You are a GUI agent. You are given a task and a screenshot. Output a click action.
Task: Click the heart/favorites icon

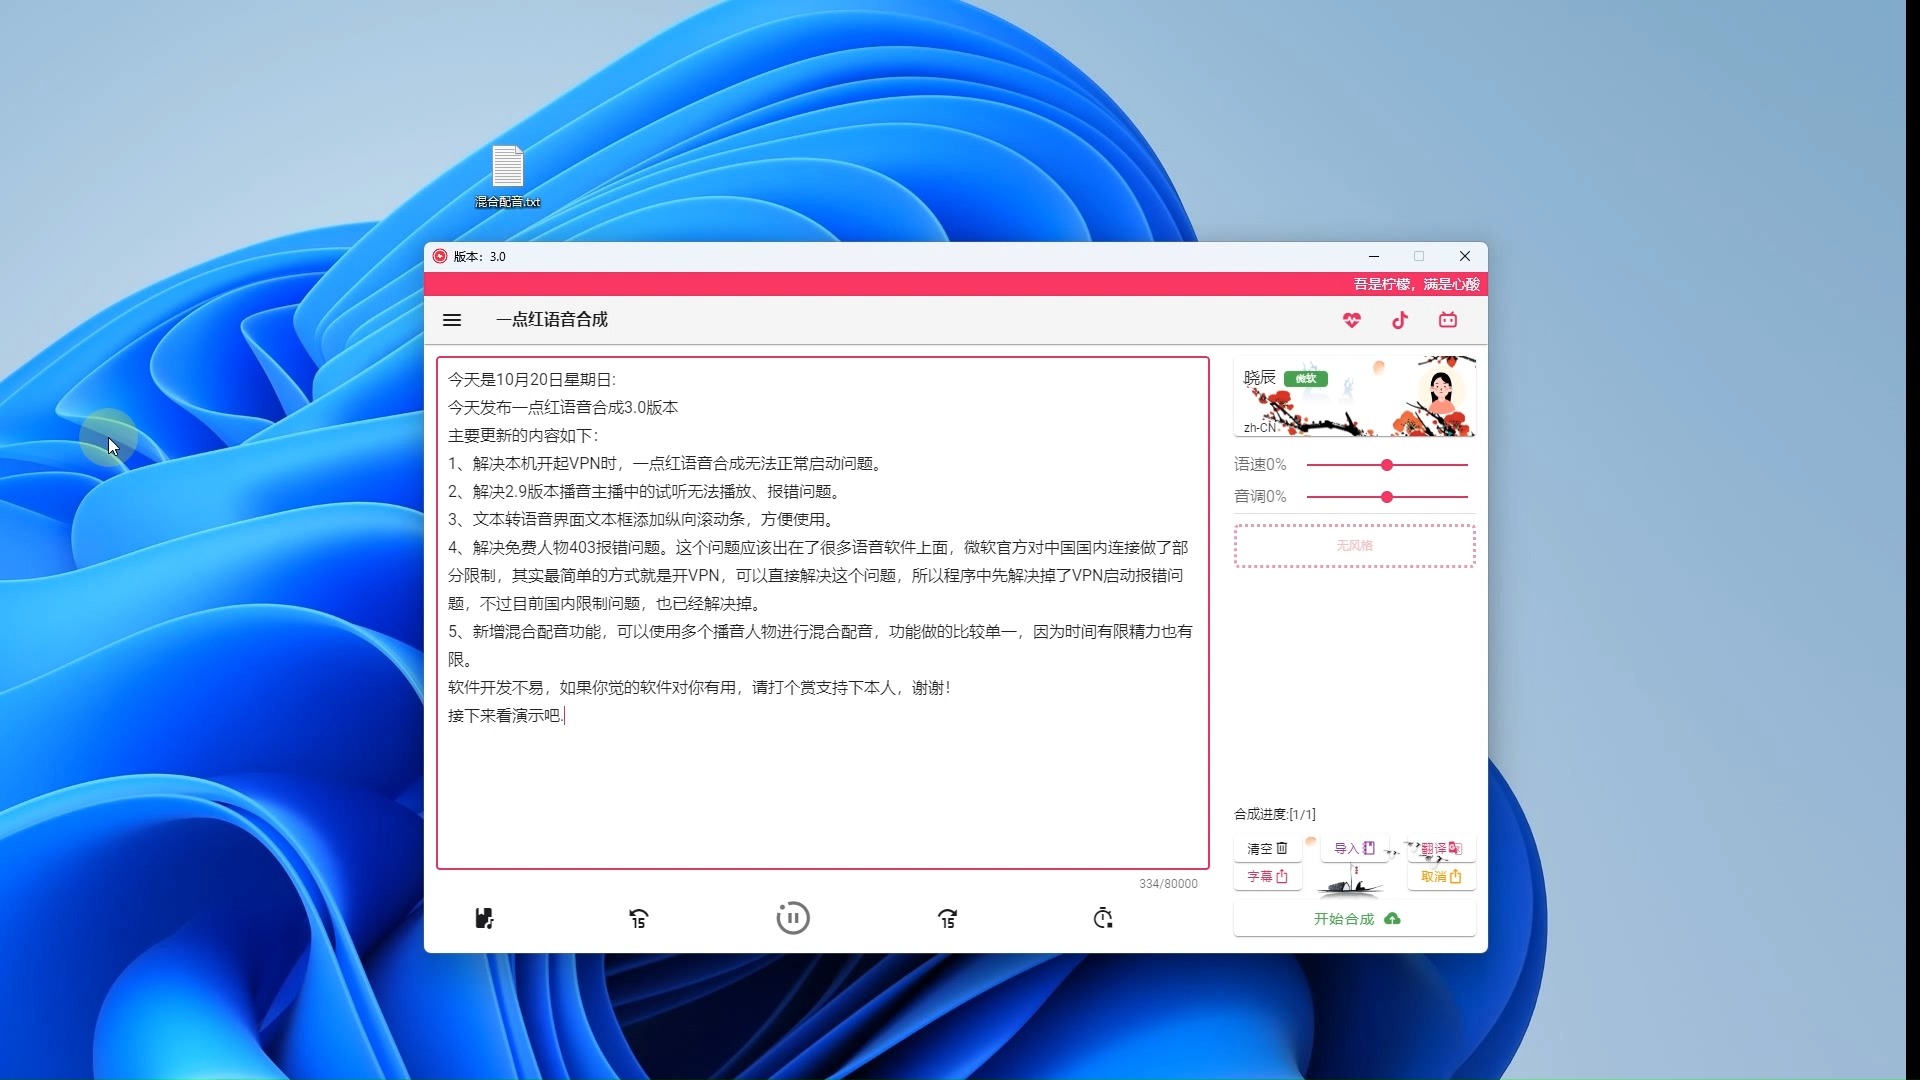1350,319
